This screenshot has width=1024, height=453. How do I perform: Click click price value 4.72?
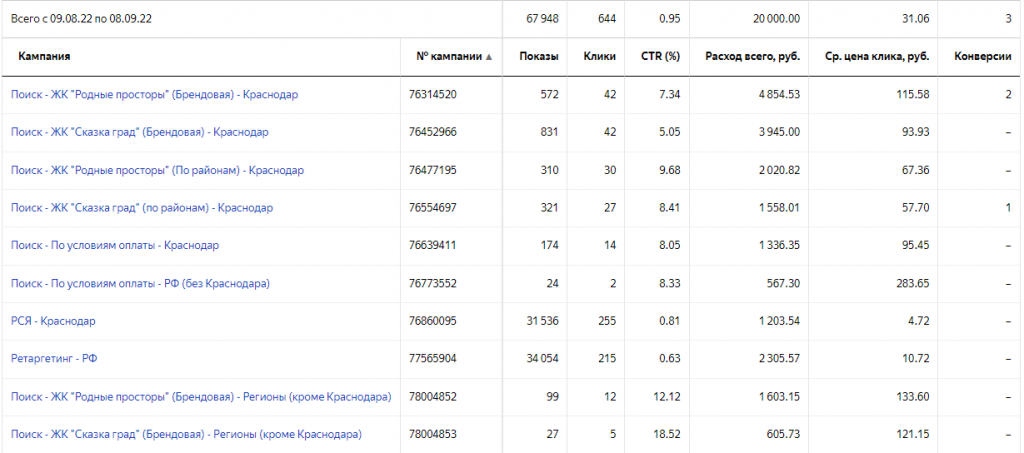tap(919, 321)
